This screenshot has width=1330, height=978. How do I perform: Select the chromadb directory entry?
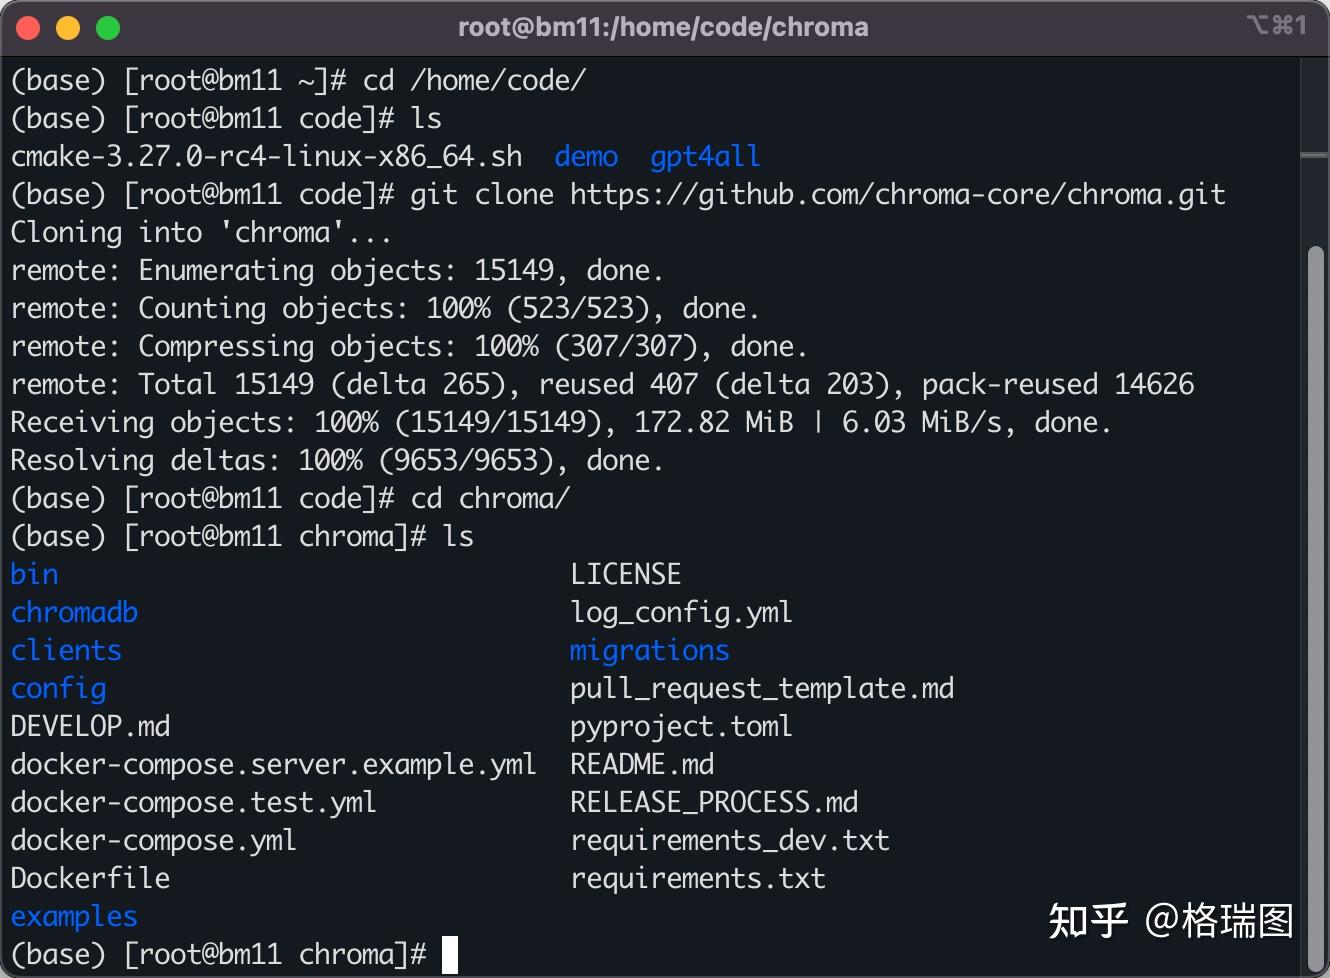pyautogui.click(x=74, y=612)
